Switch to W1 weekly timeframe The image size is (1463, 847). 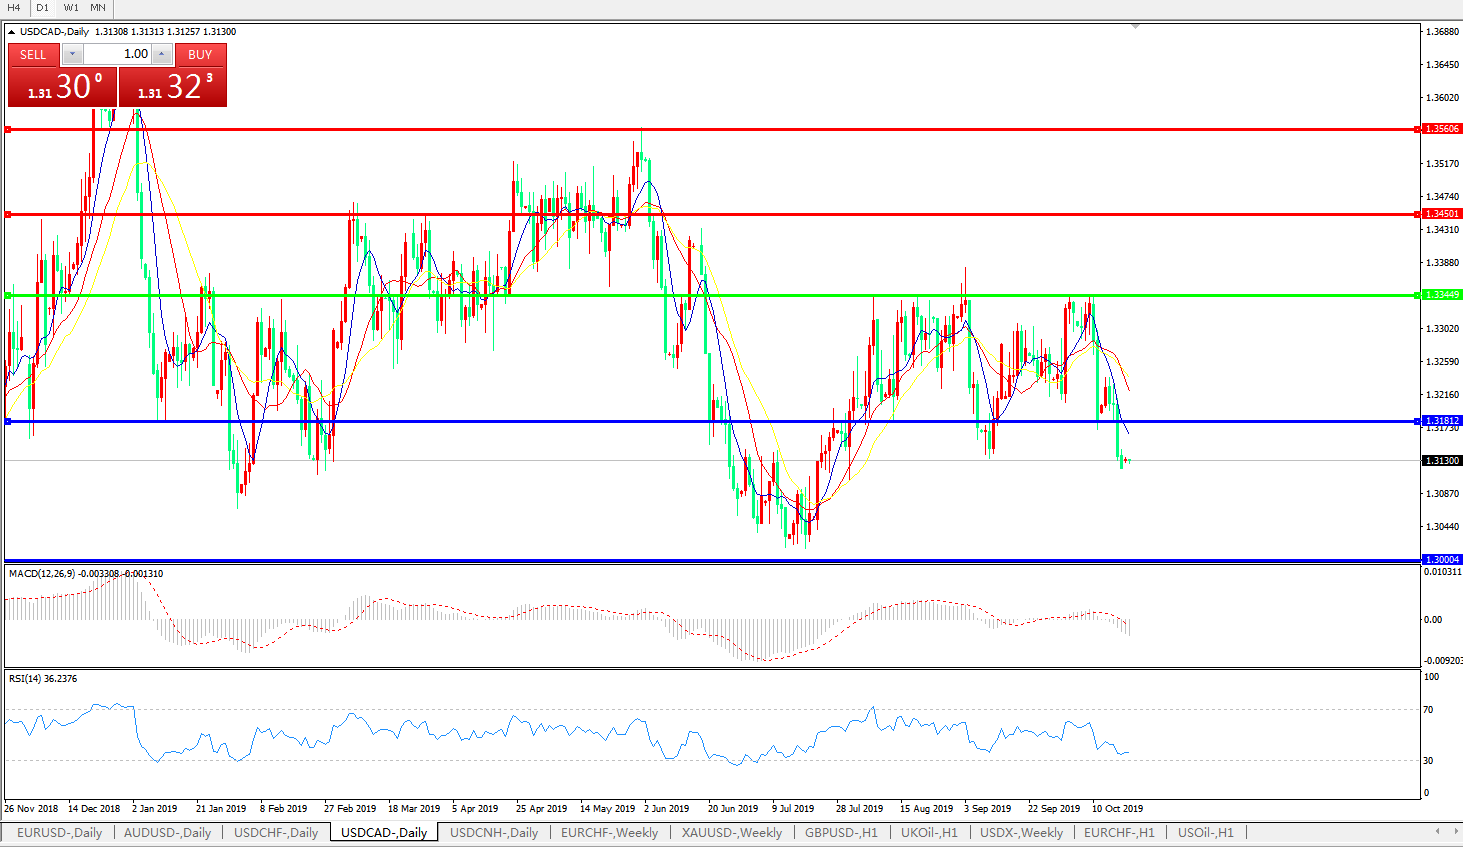[x=71, y=7]
